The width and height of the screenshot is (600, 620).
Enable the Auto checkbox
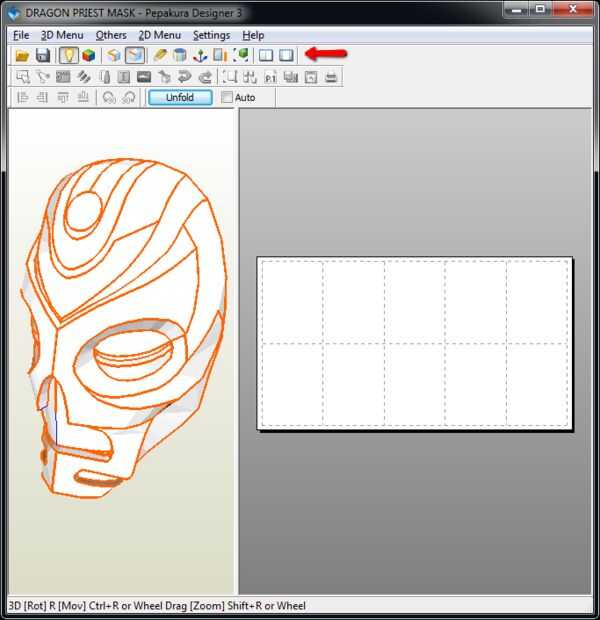pyautogui.click(x=227, y=97)
